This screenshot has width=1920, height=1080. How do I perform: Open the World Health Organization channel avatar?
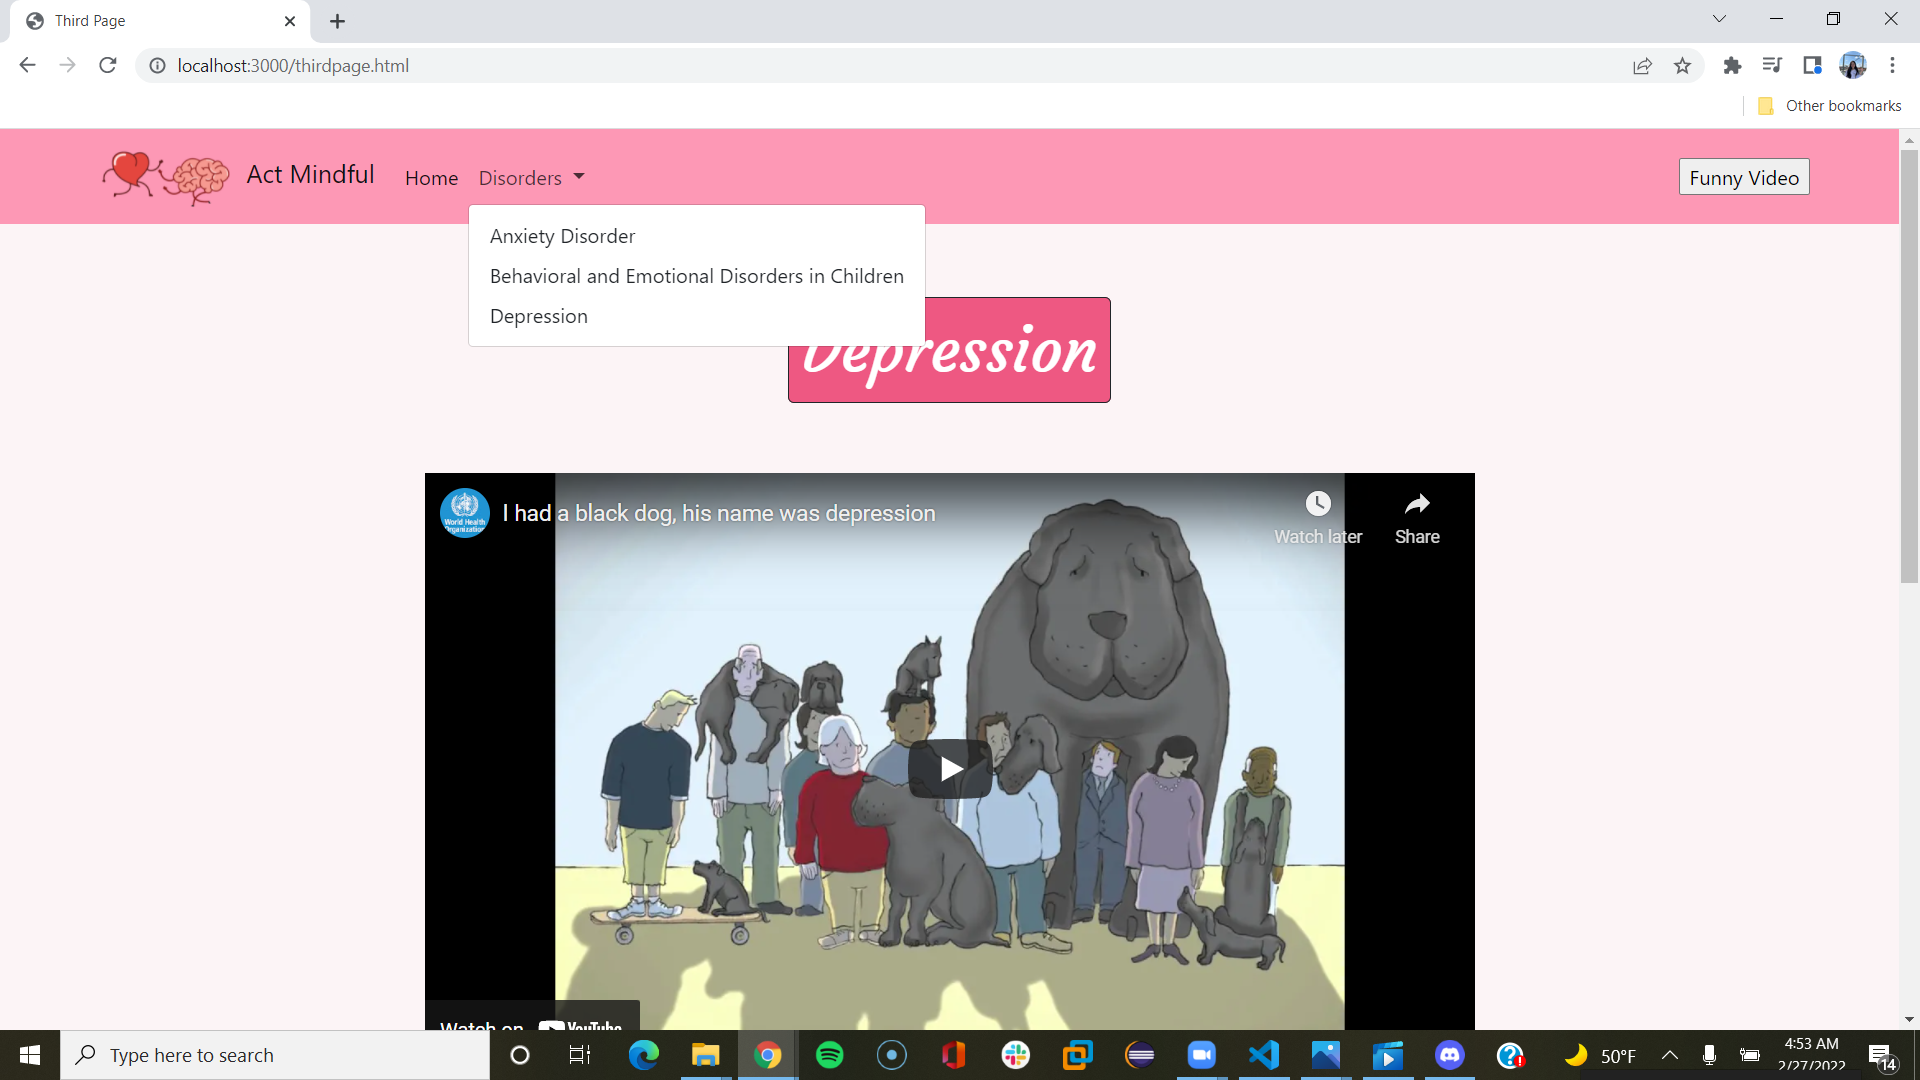pos(465,513)
